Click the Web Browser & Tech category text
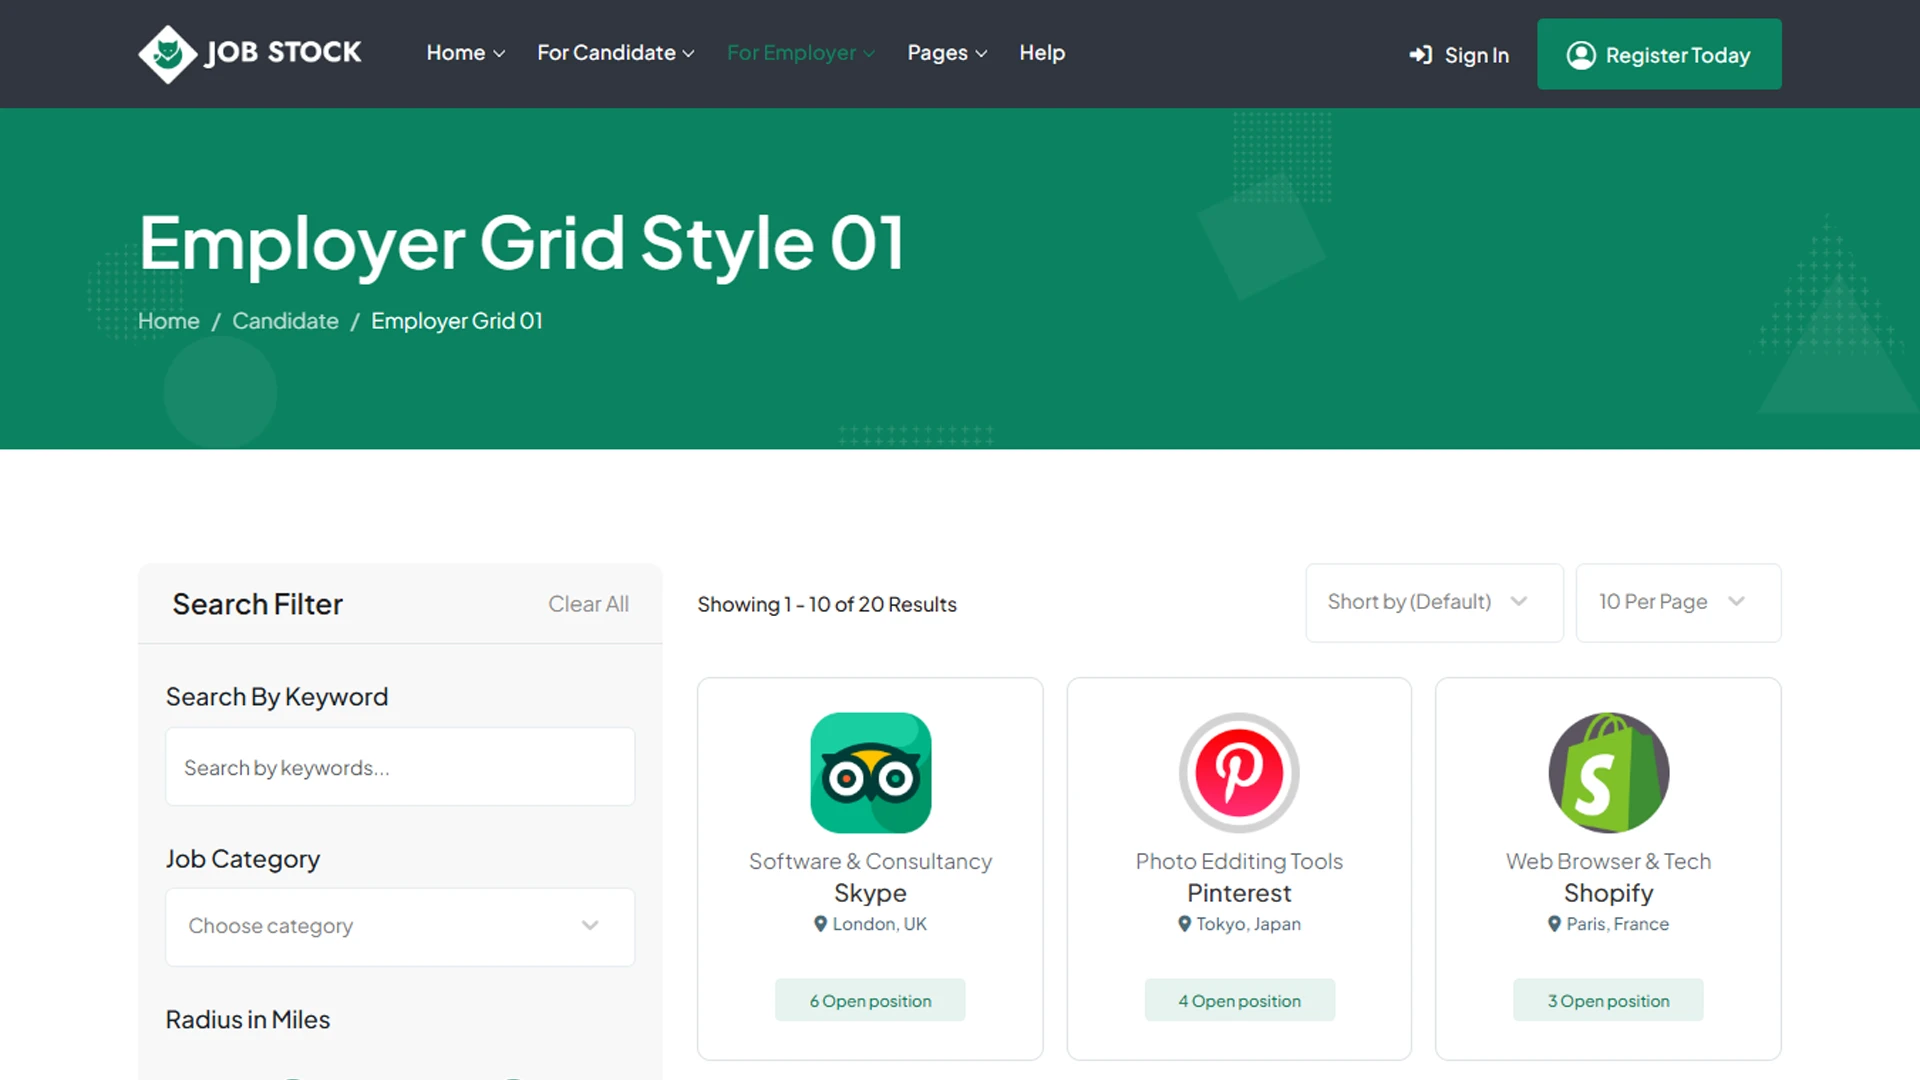Image resolution: width=1920 pixels, height=1080 pixels. pyautogui.click(x=1608, y=861)
